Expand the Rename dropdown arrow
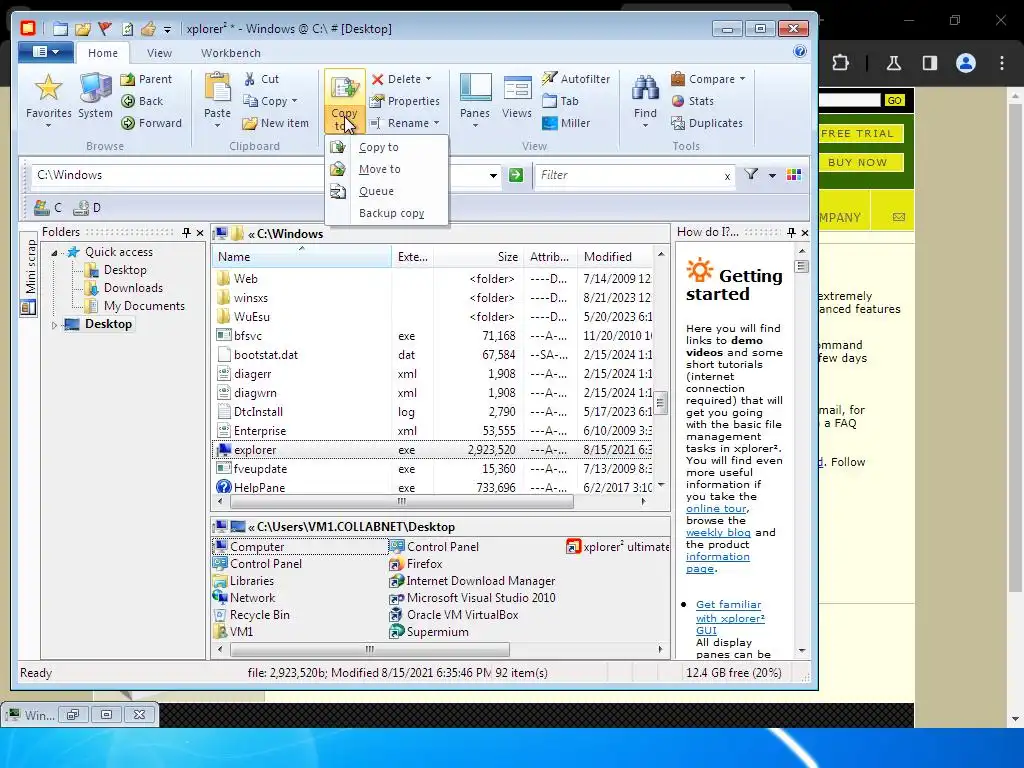Viewport: 1024px width, 768px height. 436,123
